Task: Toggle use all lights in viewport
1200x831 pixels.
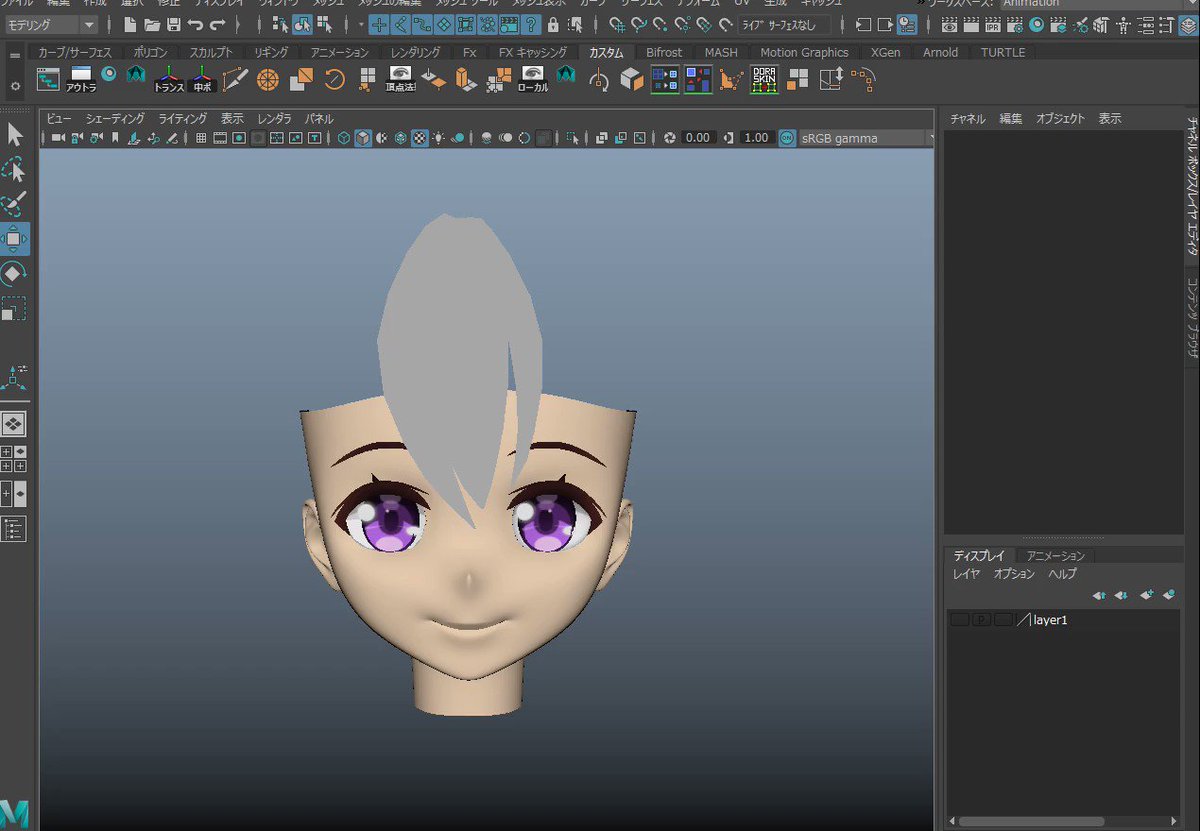Action: point(439,138)
